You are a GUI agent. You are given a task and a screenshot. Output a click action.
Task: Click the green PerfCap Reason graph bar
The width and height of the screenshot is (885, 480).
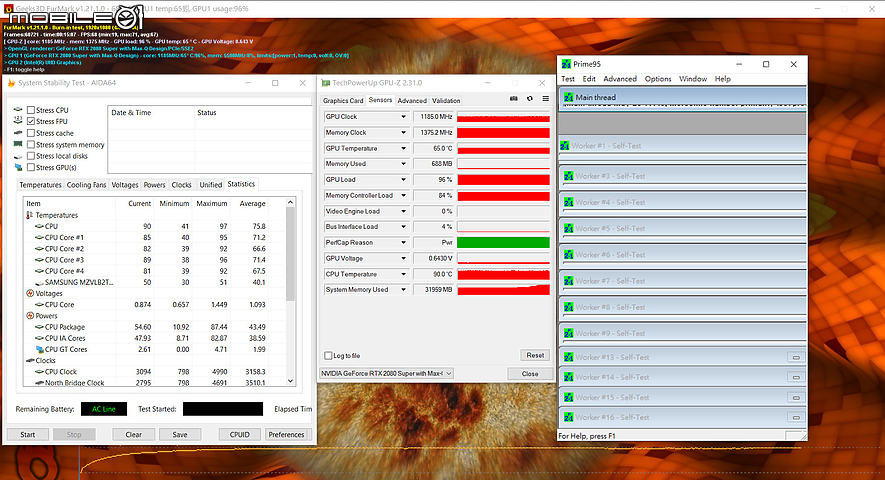pos(503,243)
